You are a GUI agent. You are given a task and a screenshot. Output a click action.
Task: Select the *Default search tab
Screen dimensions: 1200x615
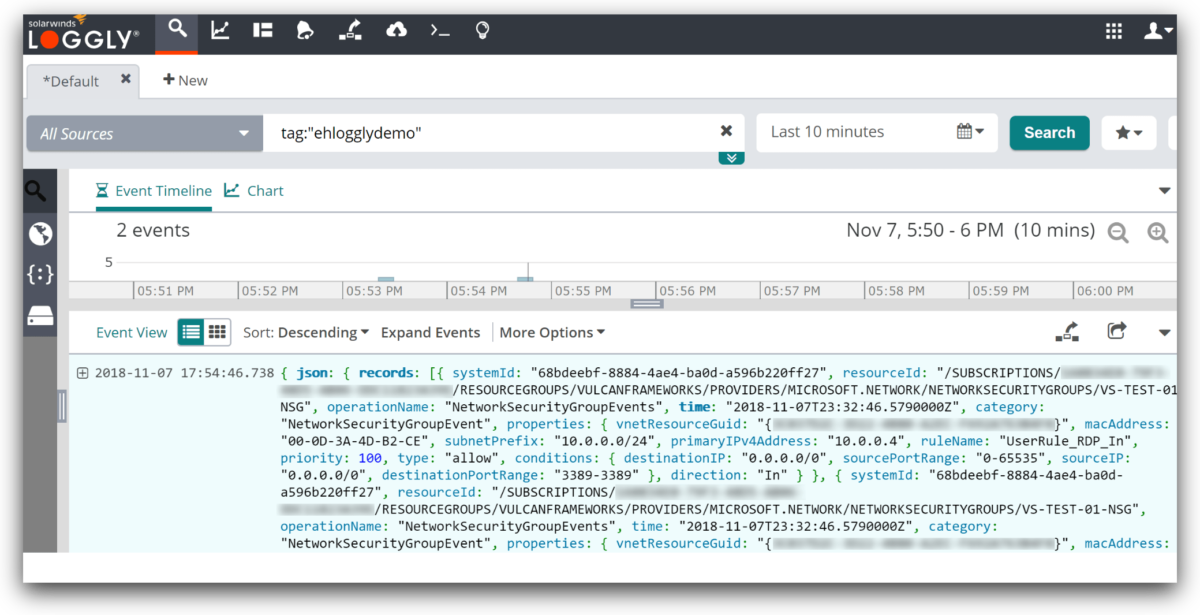coord(72,80)
